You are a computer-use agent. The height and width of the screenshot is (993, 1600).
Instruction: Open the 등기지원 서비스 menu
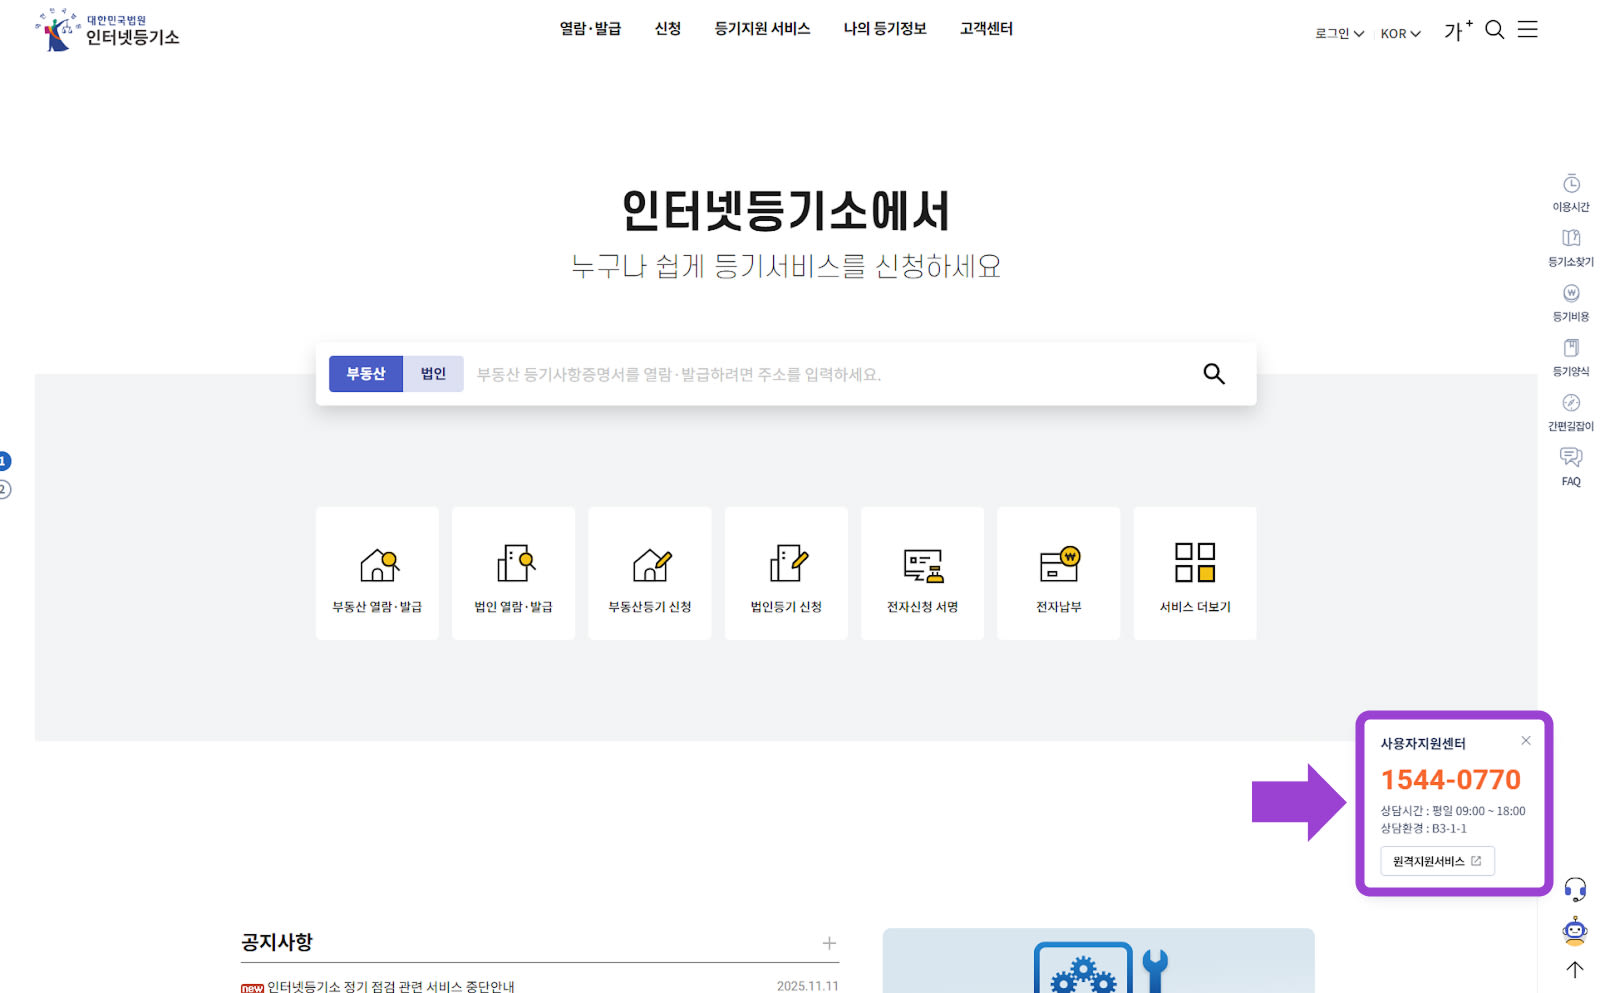[762, 29]
